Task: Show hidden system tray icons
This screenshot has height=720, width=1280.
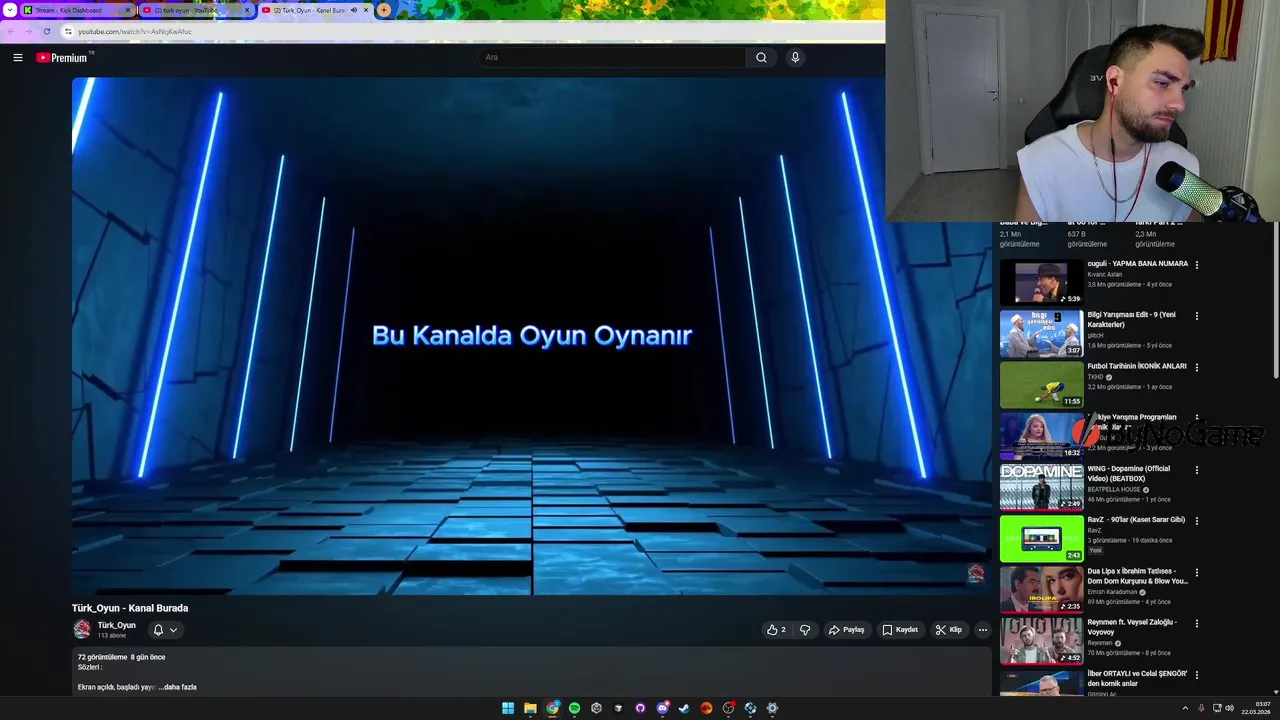Action: [1185, 708]
